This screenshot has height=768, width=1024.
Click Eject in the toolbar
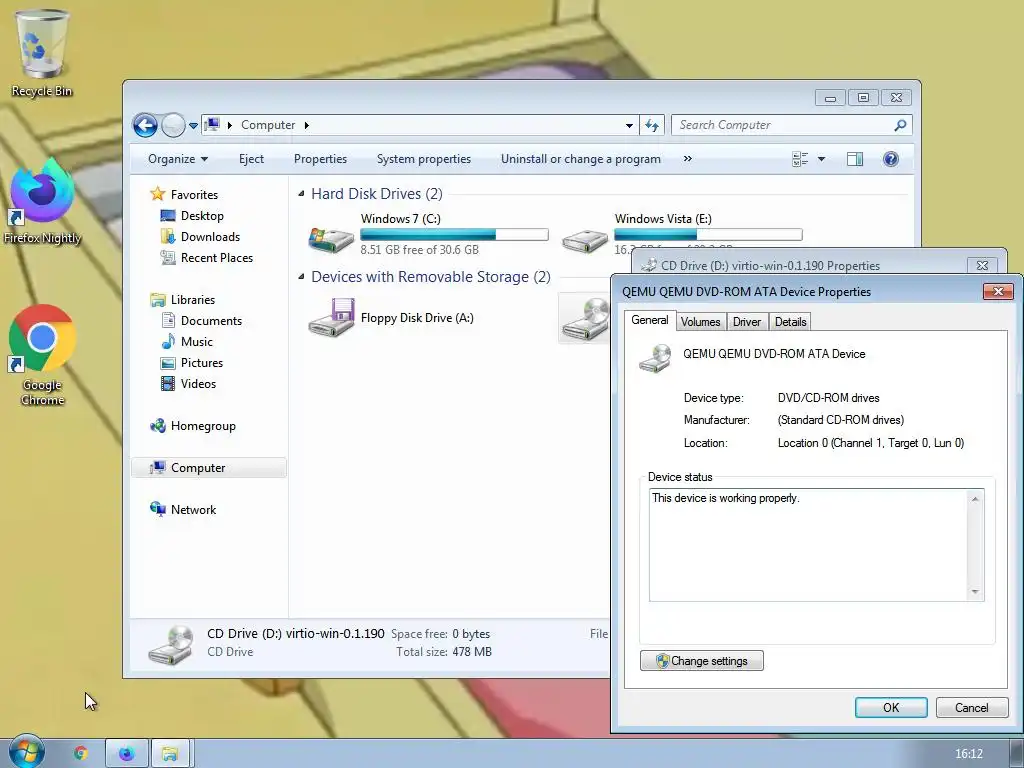pos(251,159)
